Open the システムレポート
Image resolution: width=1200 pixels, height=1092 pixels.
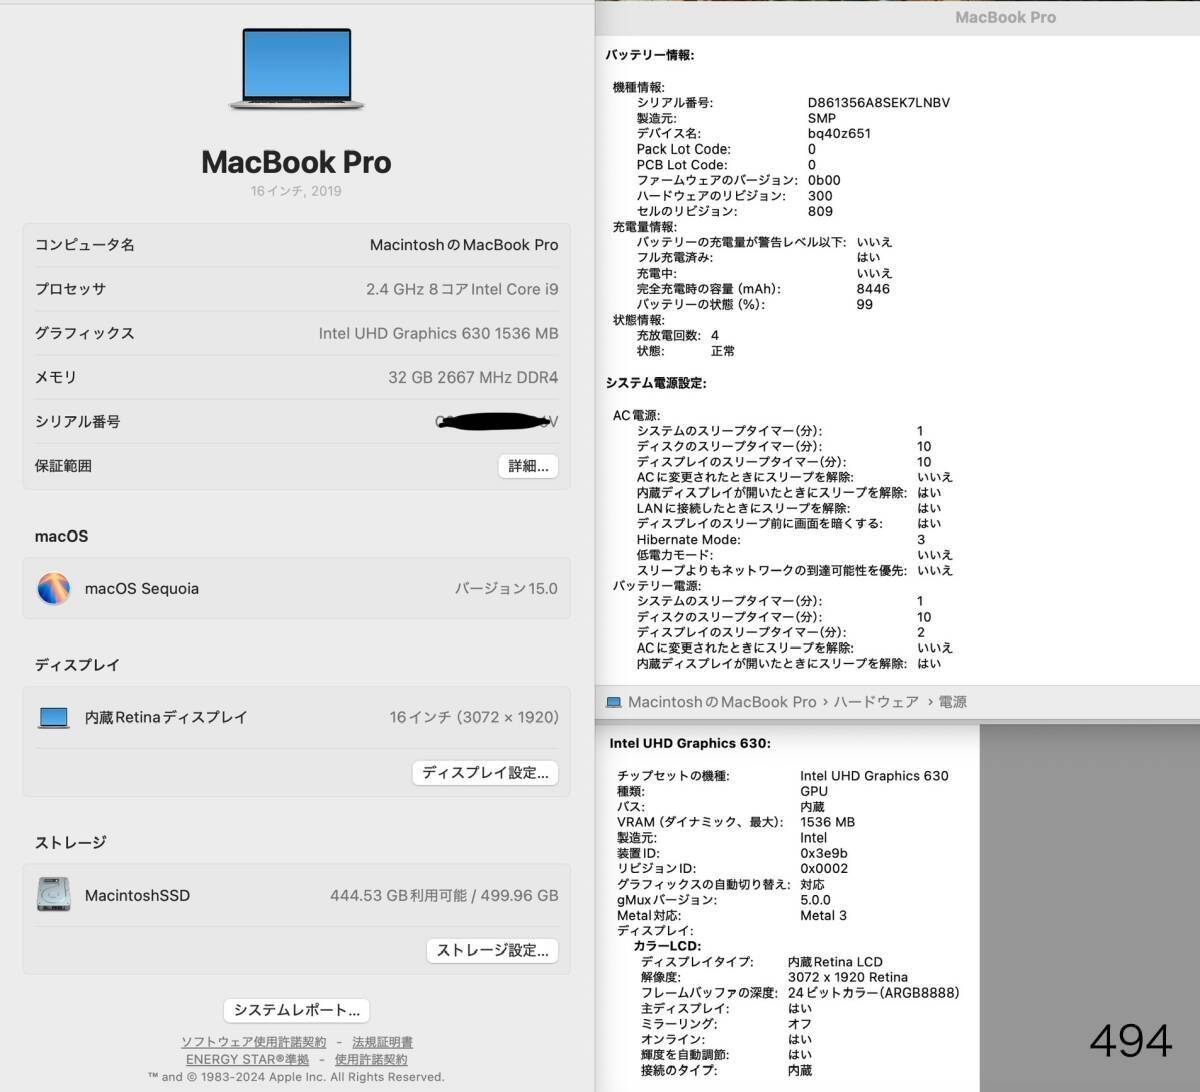[x=295, y=1009]
